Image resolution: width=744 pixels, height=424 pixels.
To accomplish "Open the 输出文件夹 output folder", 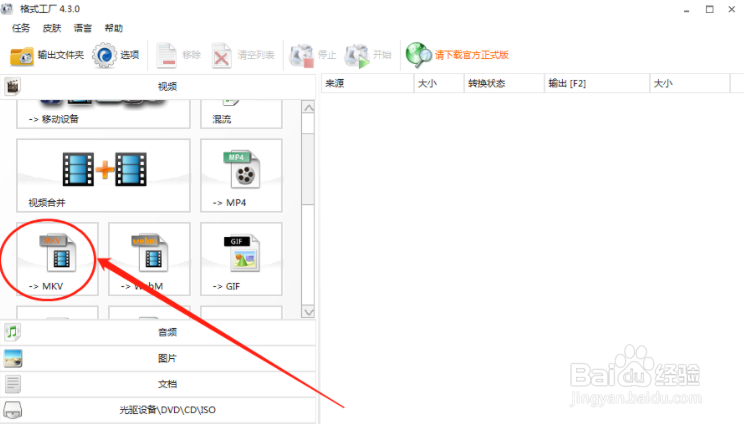I will 46,55.
